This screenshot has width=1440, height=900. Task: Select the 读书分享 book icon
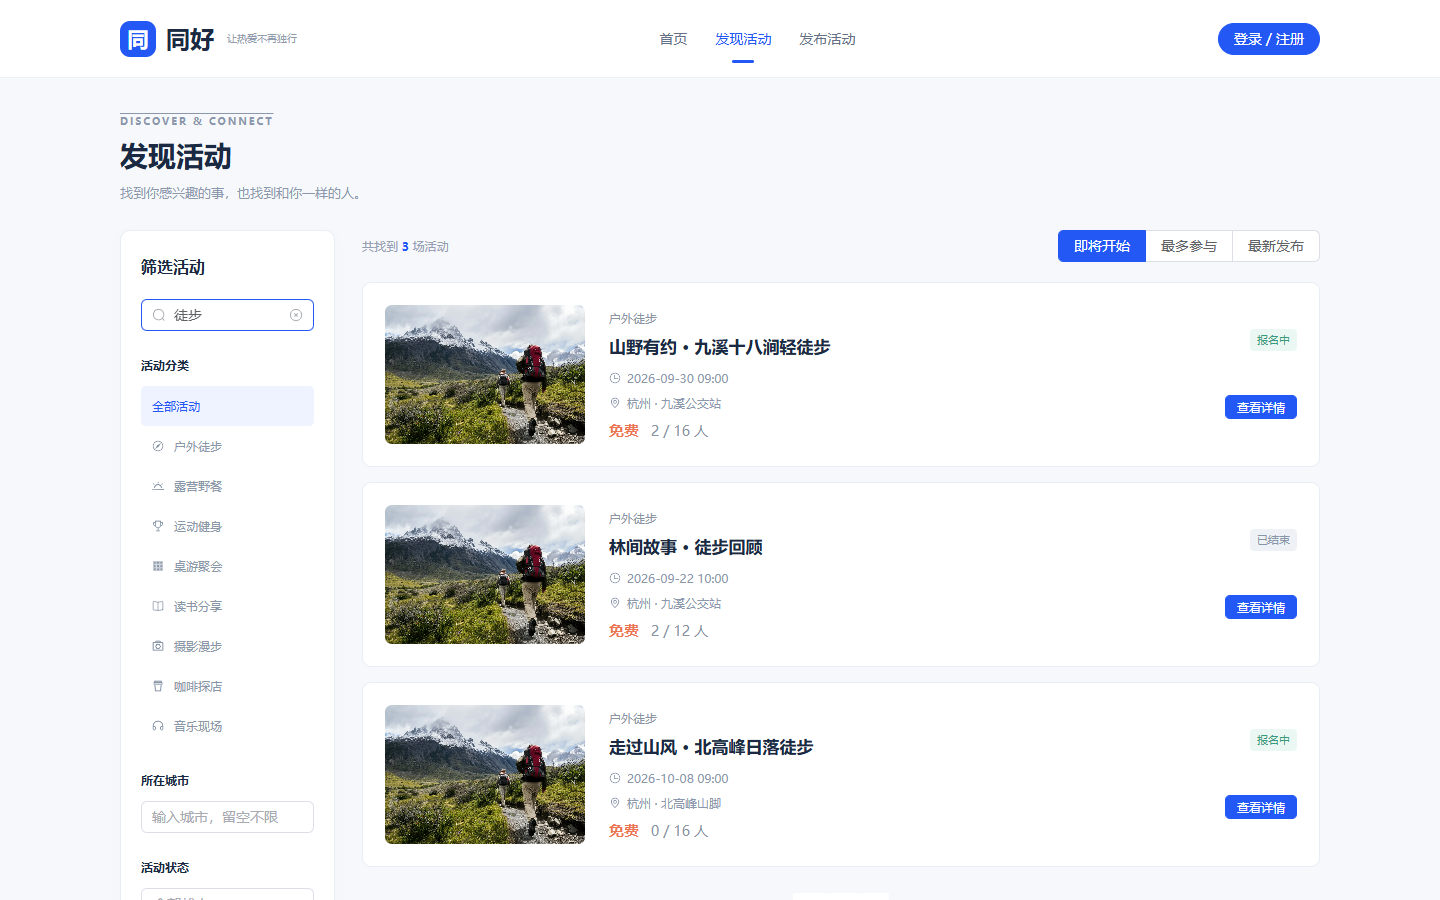[x=158, y=606]
